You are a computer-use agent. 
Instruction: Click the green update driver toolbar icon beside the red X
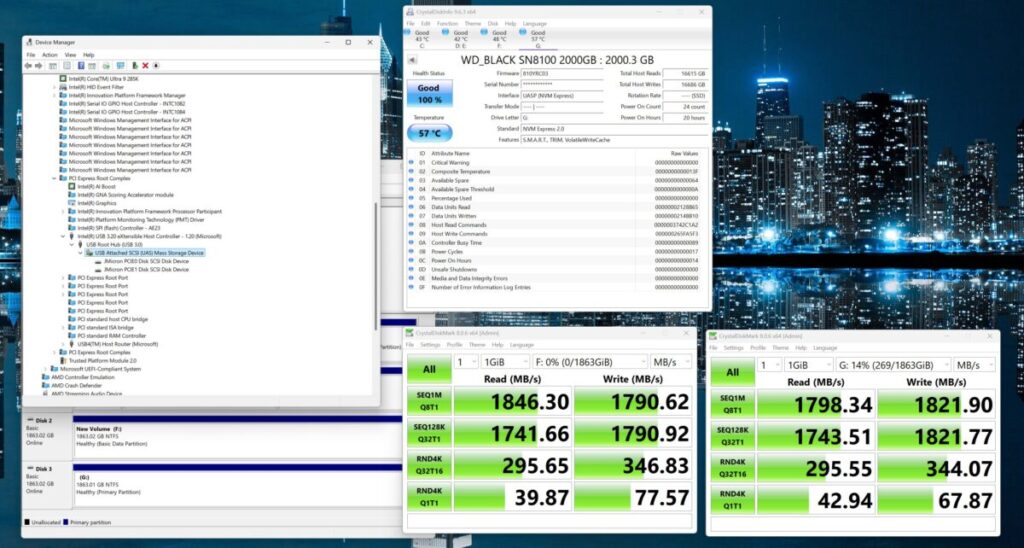[x=135, y=65]
